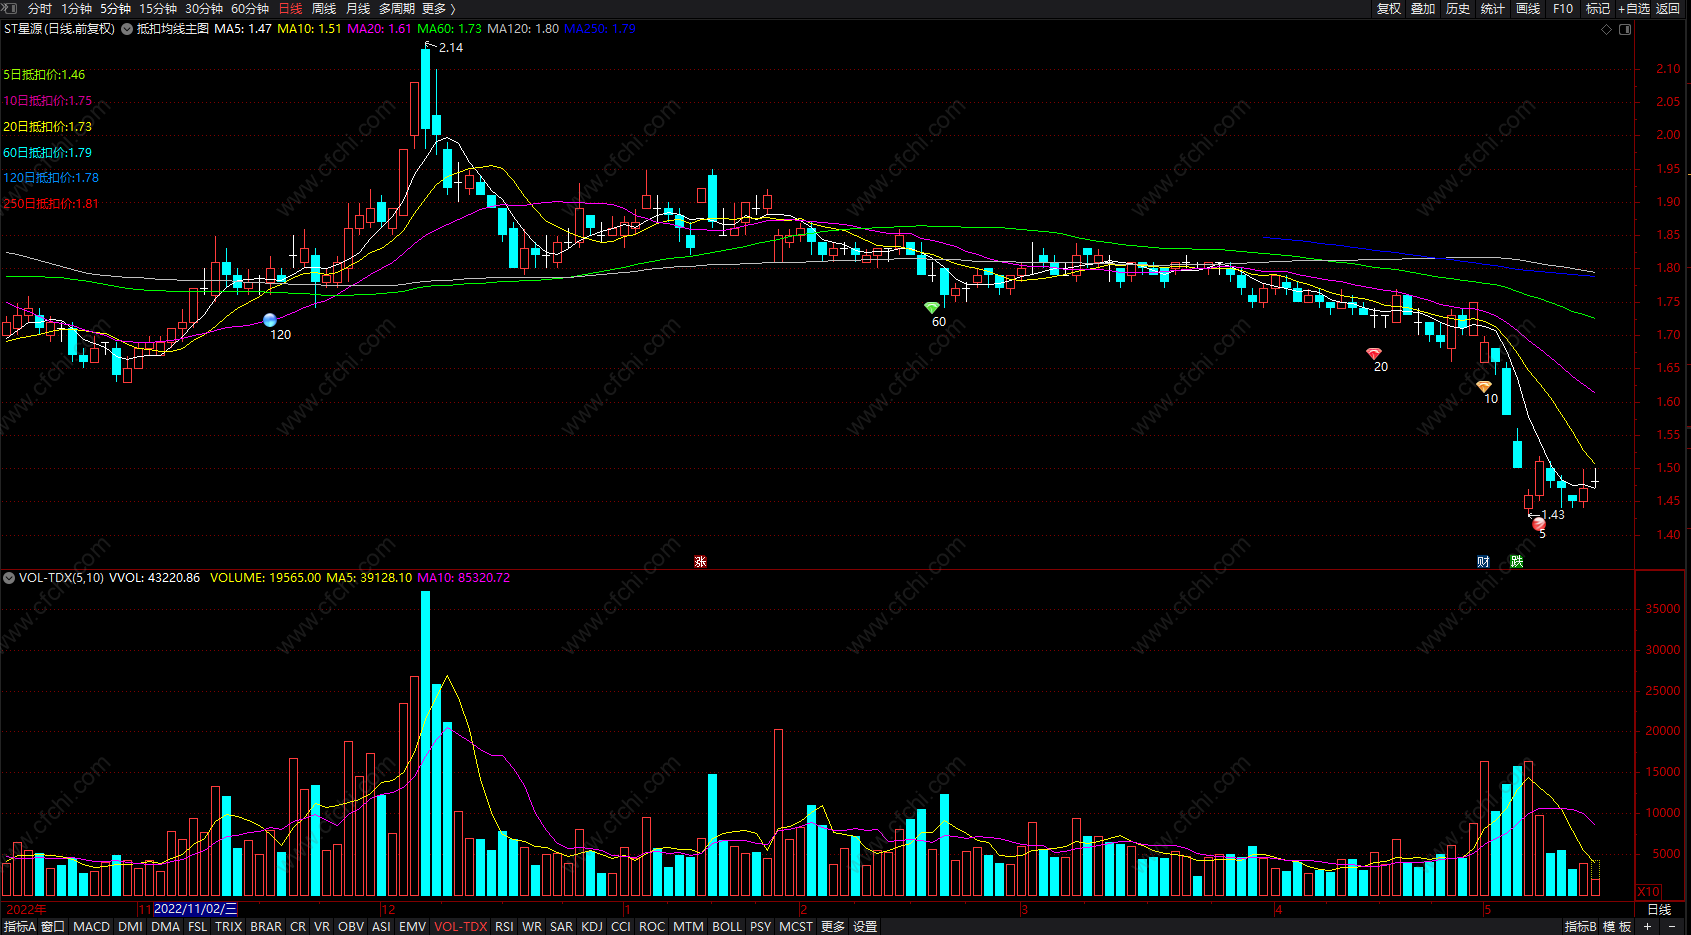1691x935 pixels.
Task: Click the 统计 statistics button
Action: 1493,8
